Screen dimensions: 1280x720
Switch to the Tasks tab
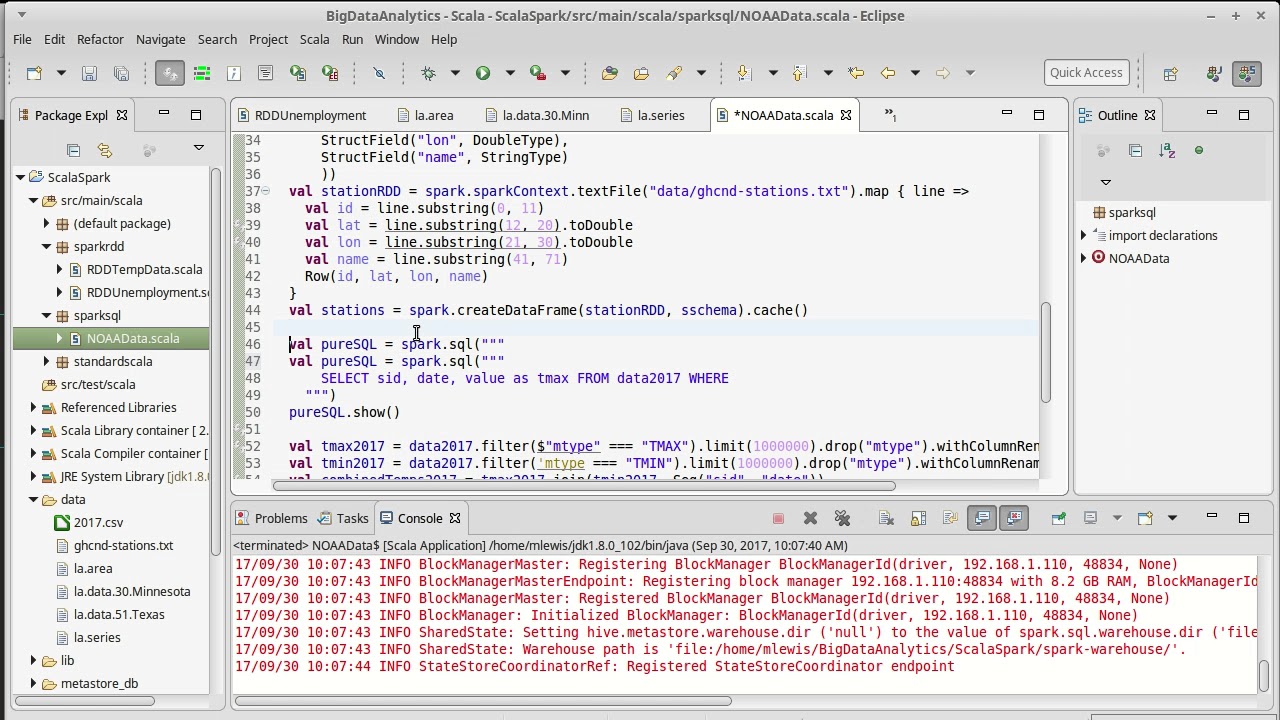343,518
